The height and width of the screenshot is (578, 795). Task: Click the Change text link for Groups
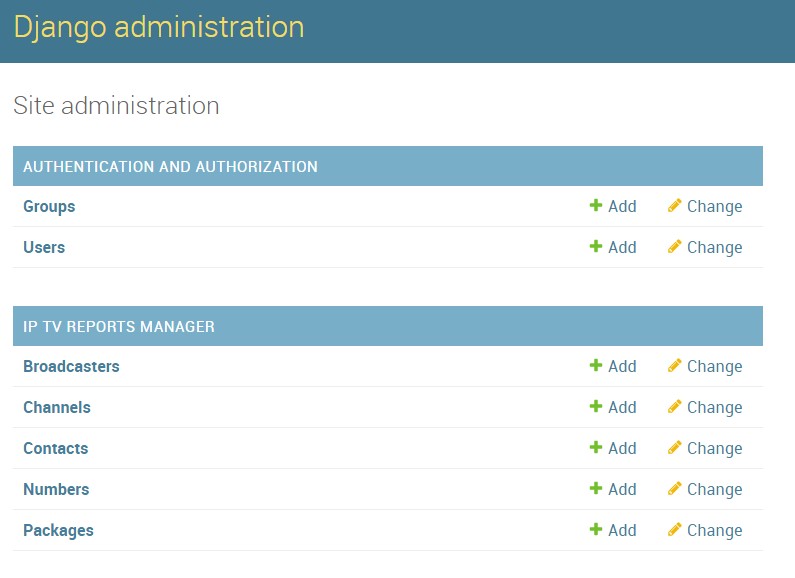[x=714, y=207]
